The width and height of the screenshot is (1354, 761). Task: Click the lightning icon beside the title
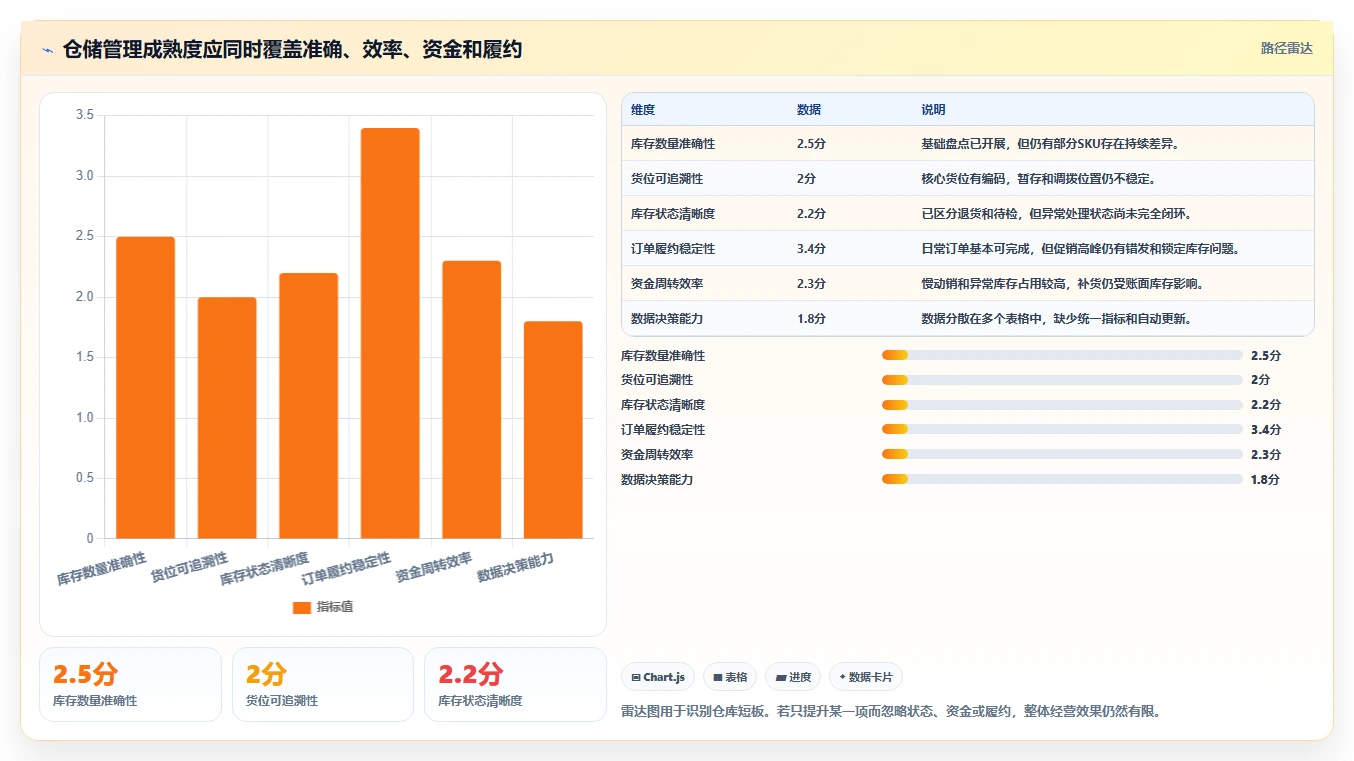point(47,49)
